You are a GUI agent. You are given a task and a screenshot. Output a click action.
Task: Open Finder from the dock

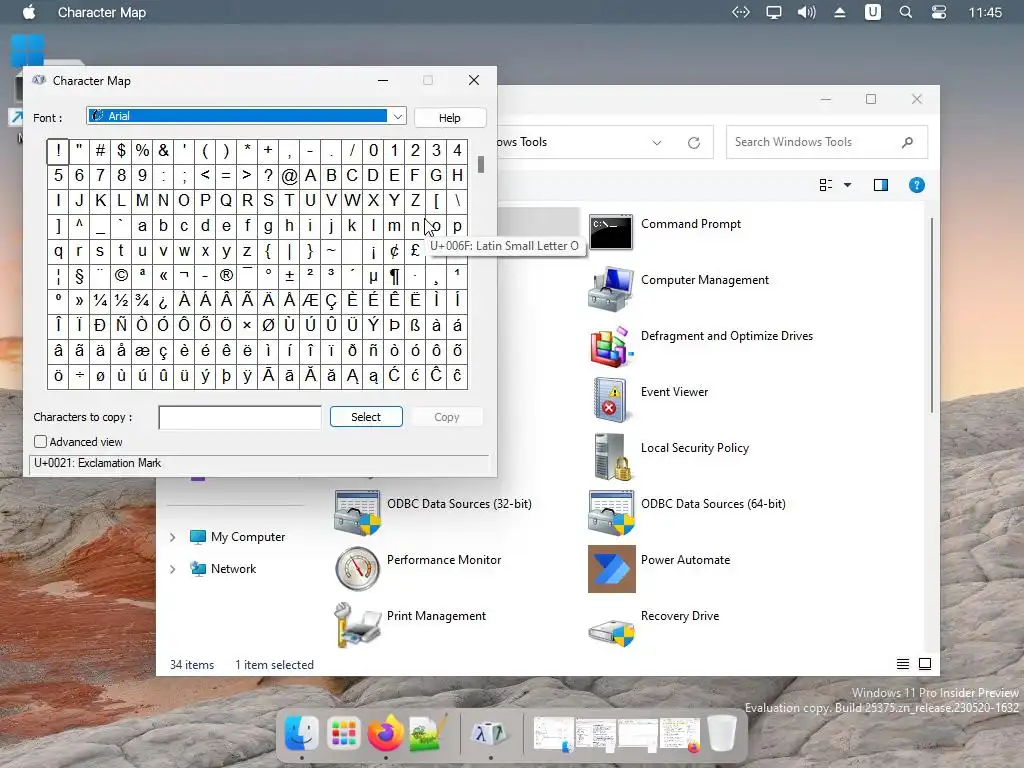point(301,733)
